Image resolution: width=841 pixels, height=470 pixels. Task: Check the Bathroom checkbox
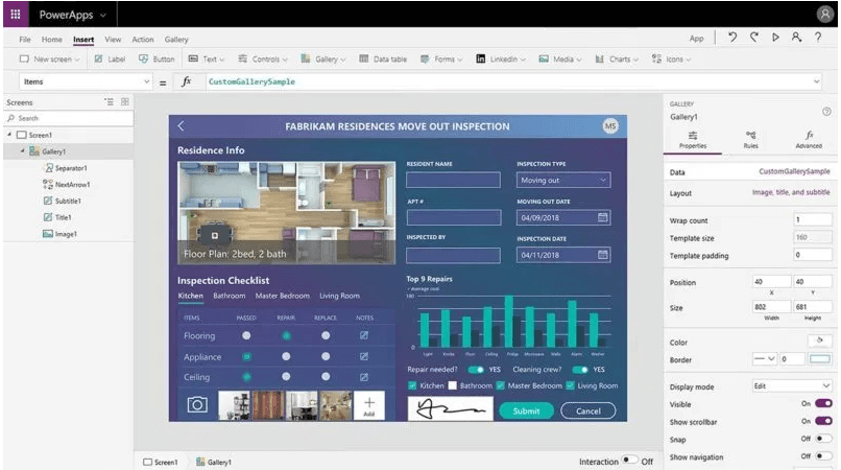(x=454, y=386)
